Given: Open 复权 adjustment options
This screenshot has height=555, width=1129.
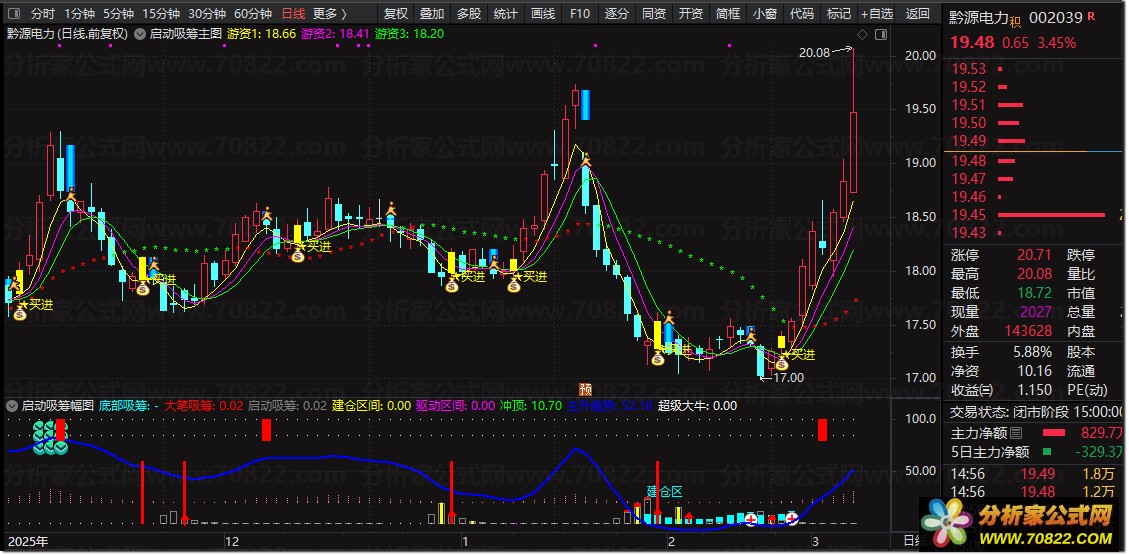Looking at the screenshot, I should pos(396,14).
